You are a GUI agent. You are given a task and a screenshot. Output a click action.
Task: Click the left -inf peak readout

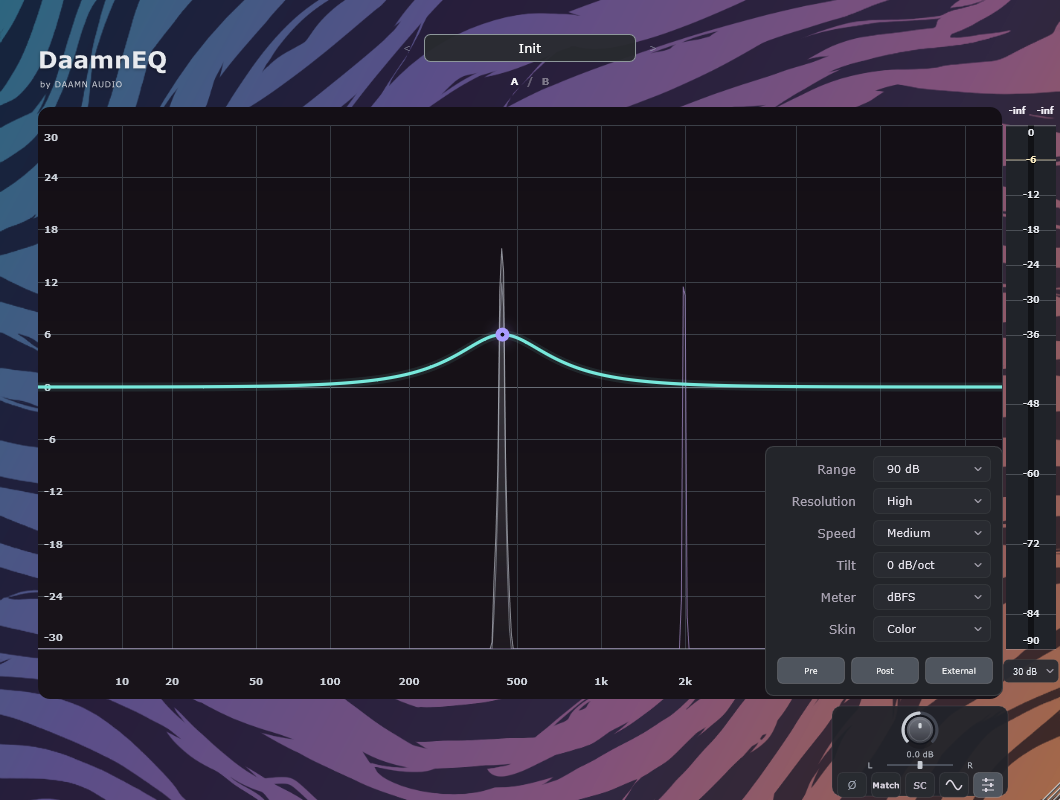click(x=1017, y=110)
